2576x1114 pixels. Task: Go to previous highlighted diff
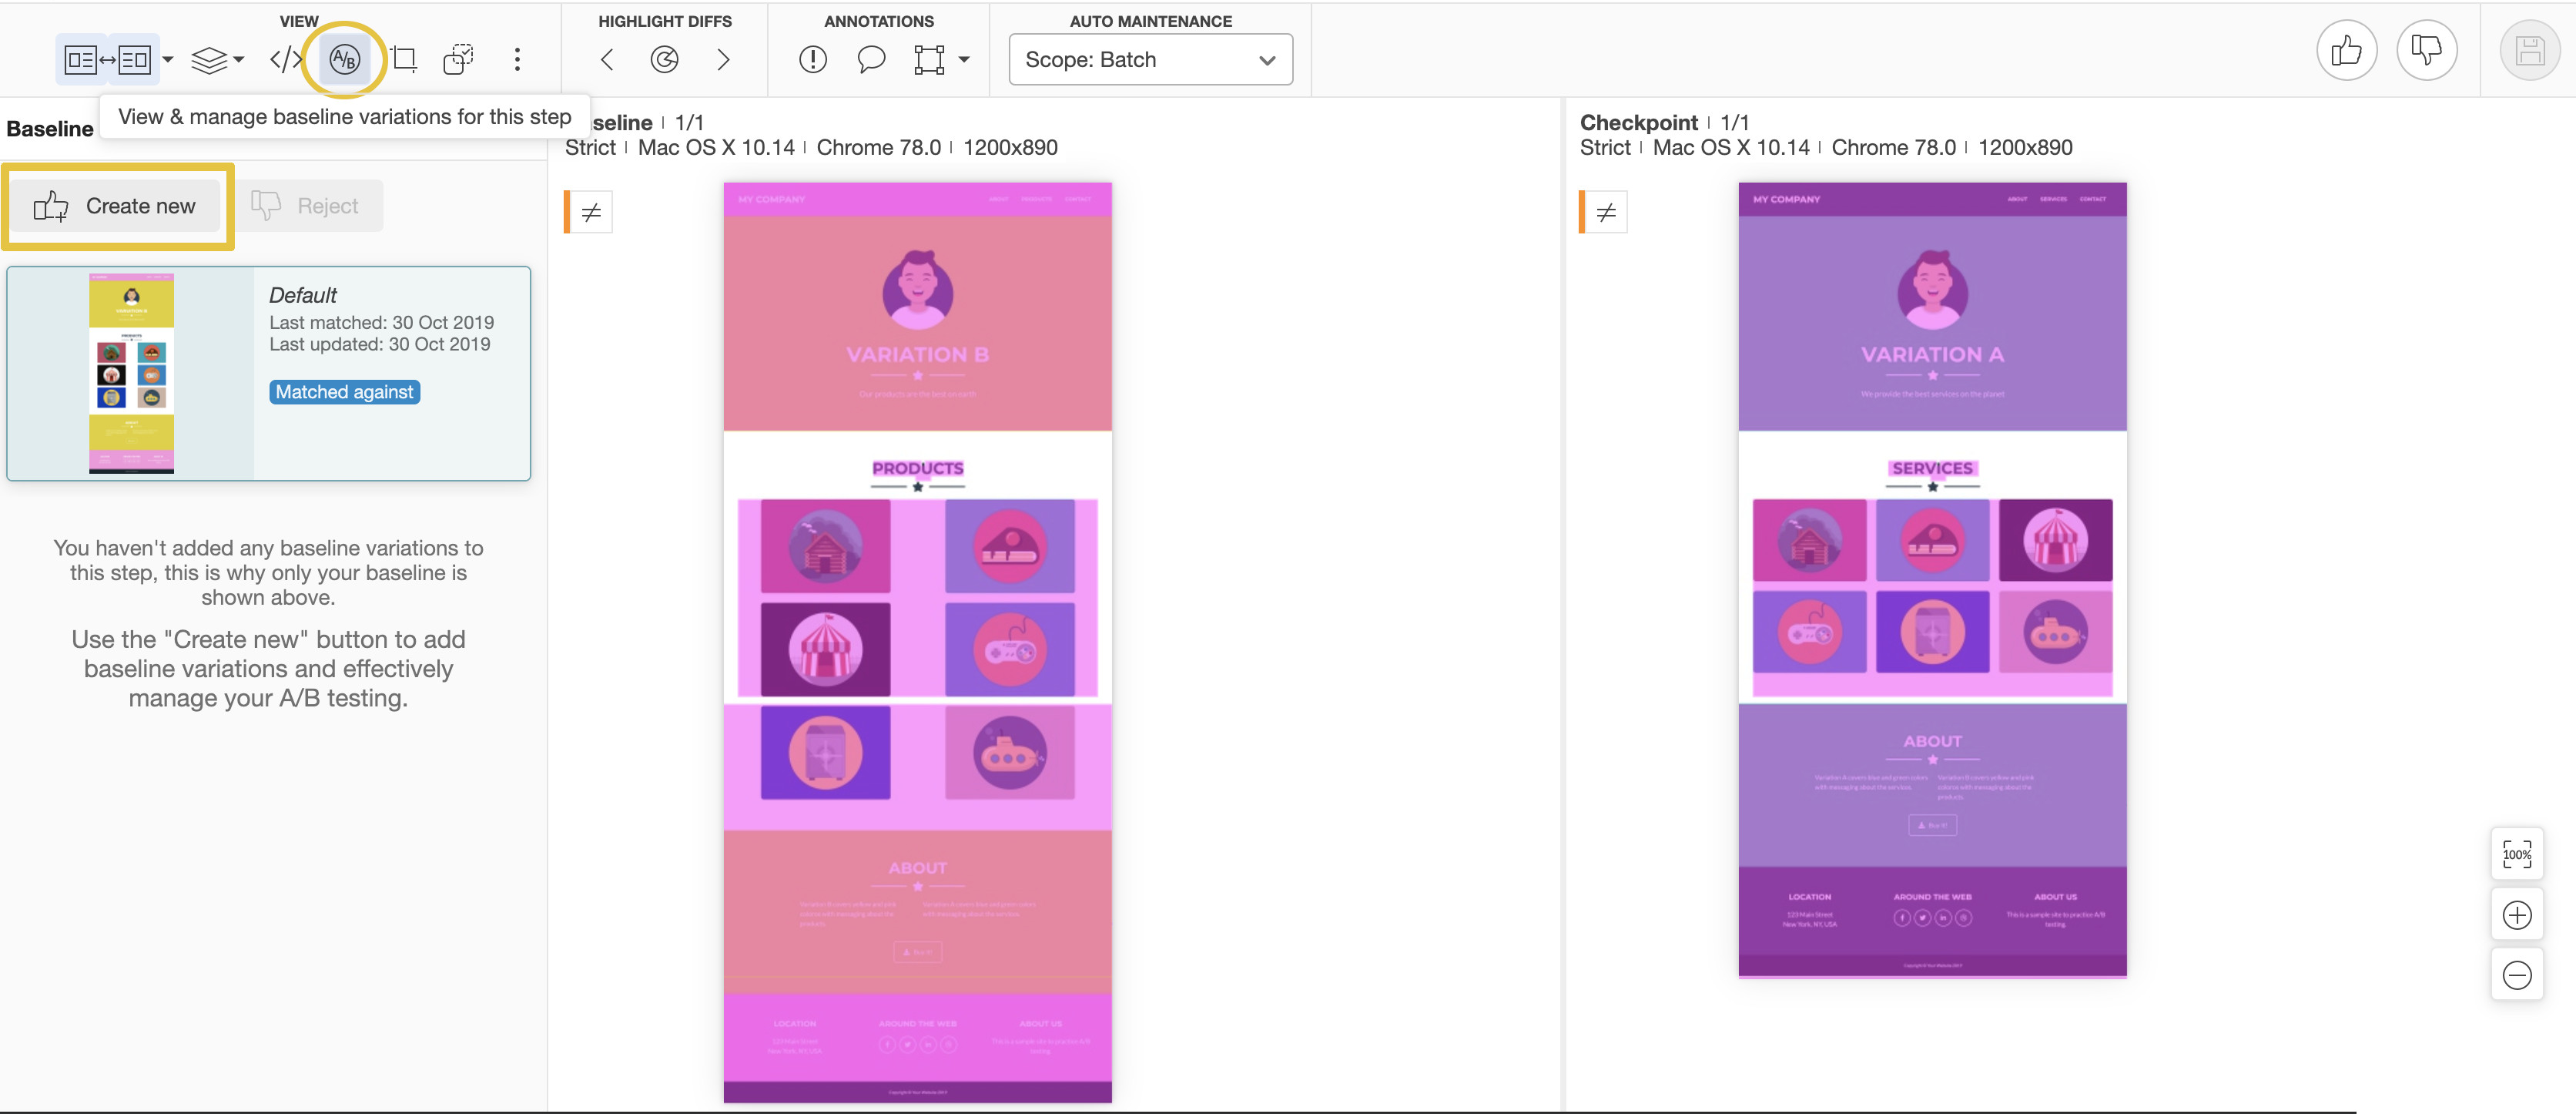[607, 60]
